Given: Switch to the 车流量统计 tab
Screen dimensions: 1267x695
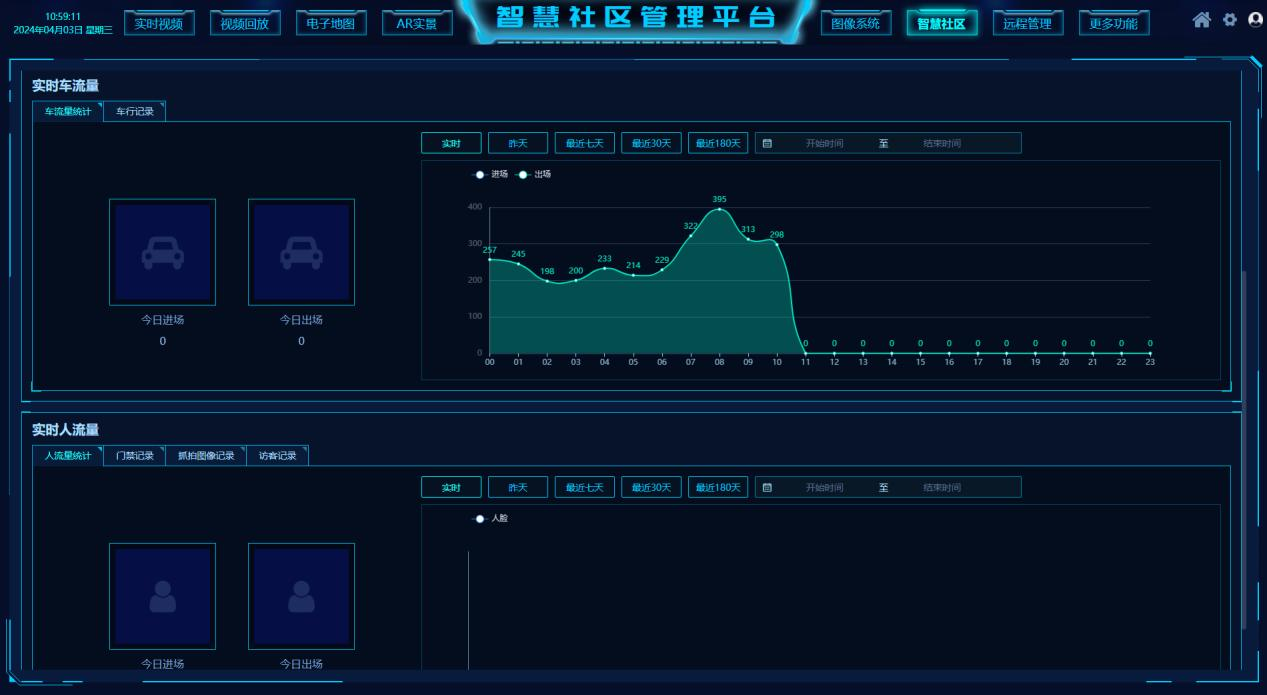Looking at the screenshot, I should (x=68, y=112).
